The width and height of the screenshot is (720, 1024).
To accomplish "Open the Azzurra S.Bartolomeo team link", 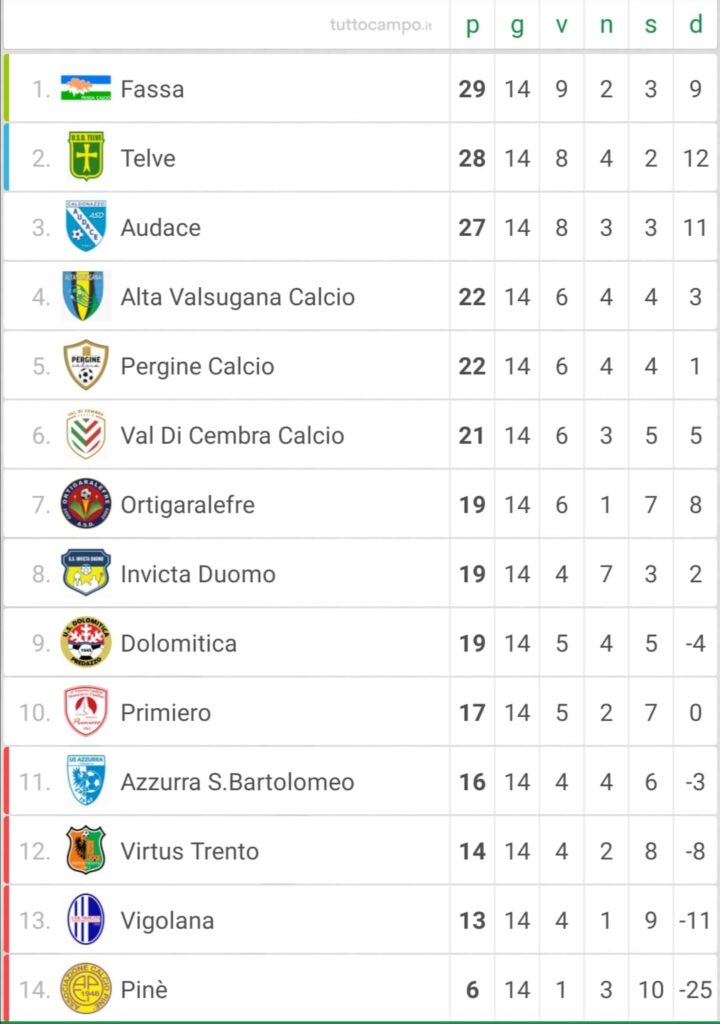I will [238, 782].
